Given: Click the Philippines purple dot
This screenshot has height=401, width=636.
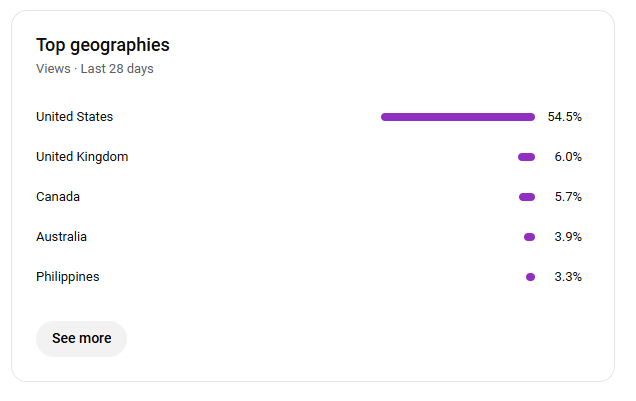Looking at the screenshot, I should click(x=531, y=277).
